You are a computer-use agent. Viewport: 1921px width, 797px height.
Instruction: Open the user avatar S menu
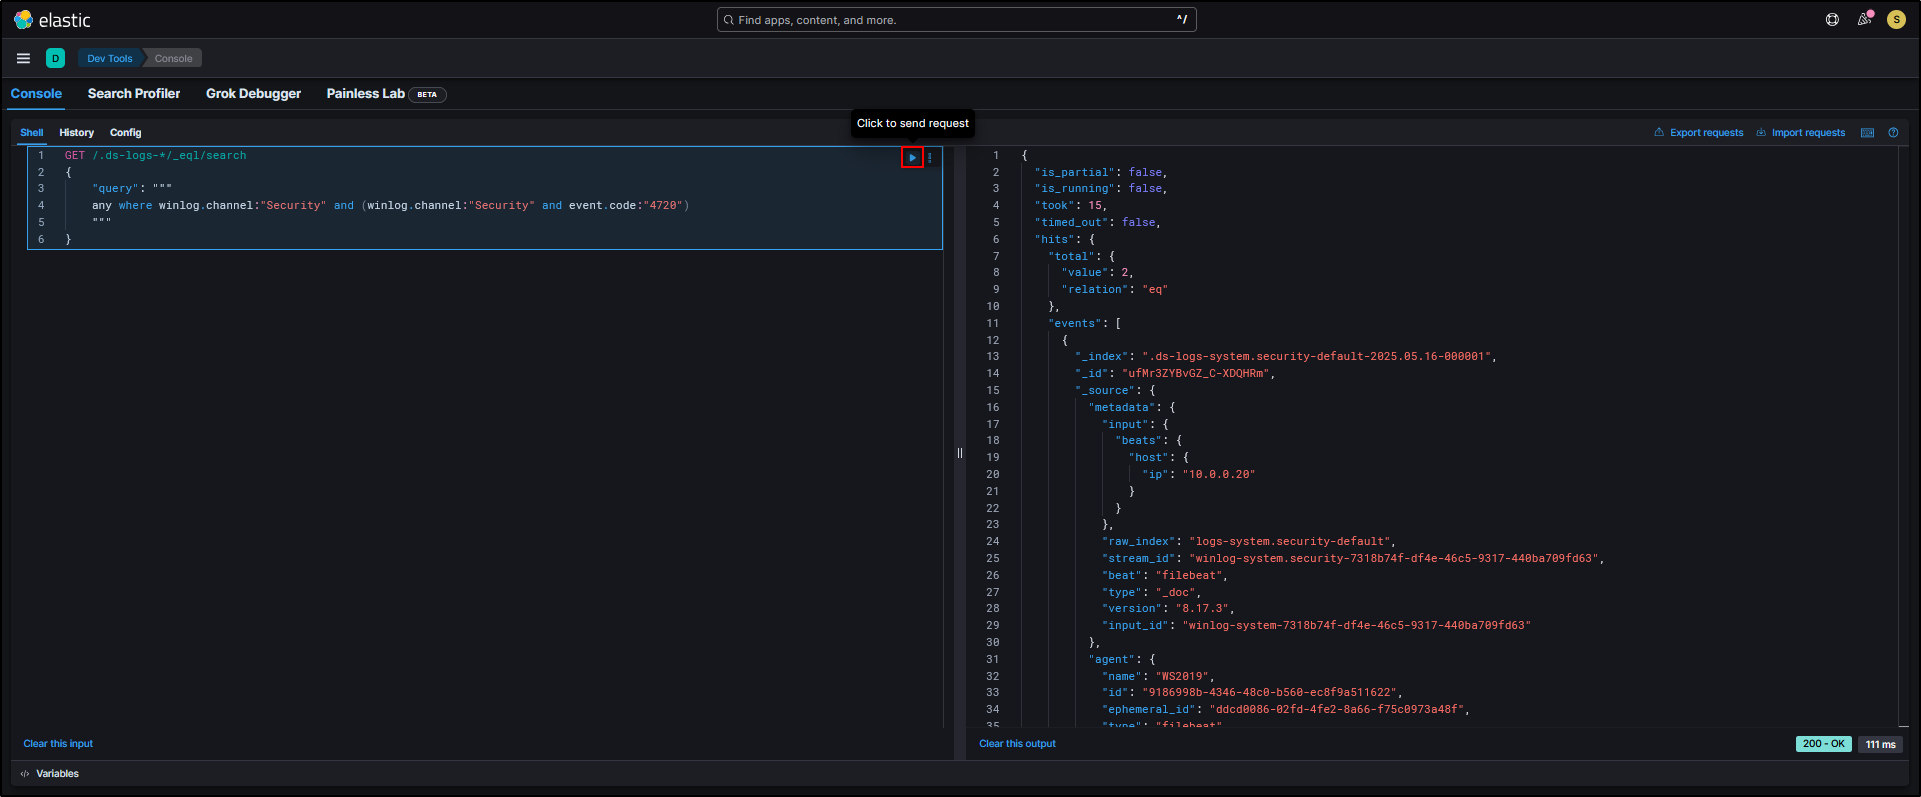coord(1896,20)
